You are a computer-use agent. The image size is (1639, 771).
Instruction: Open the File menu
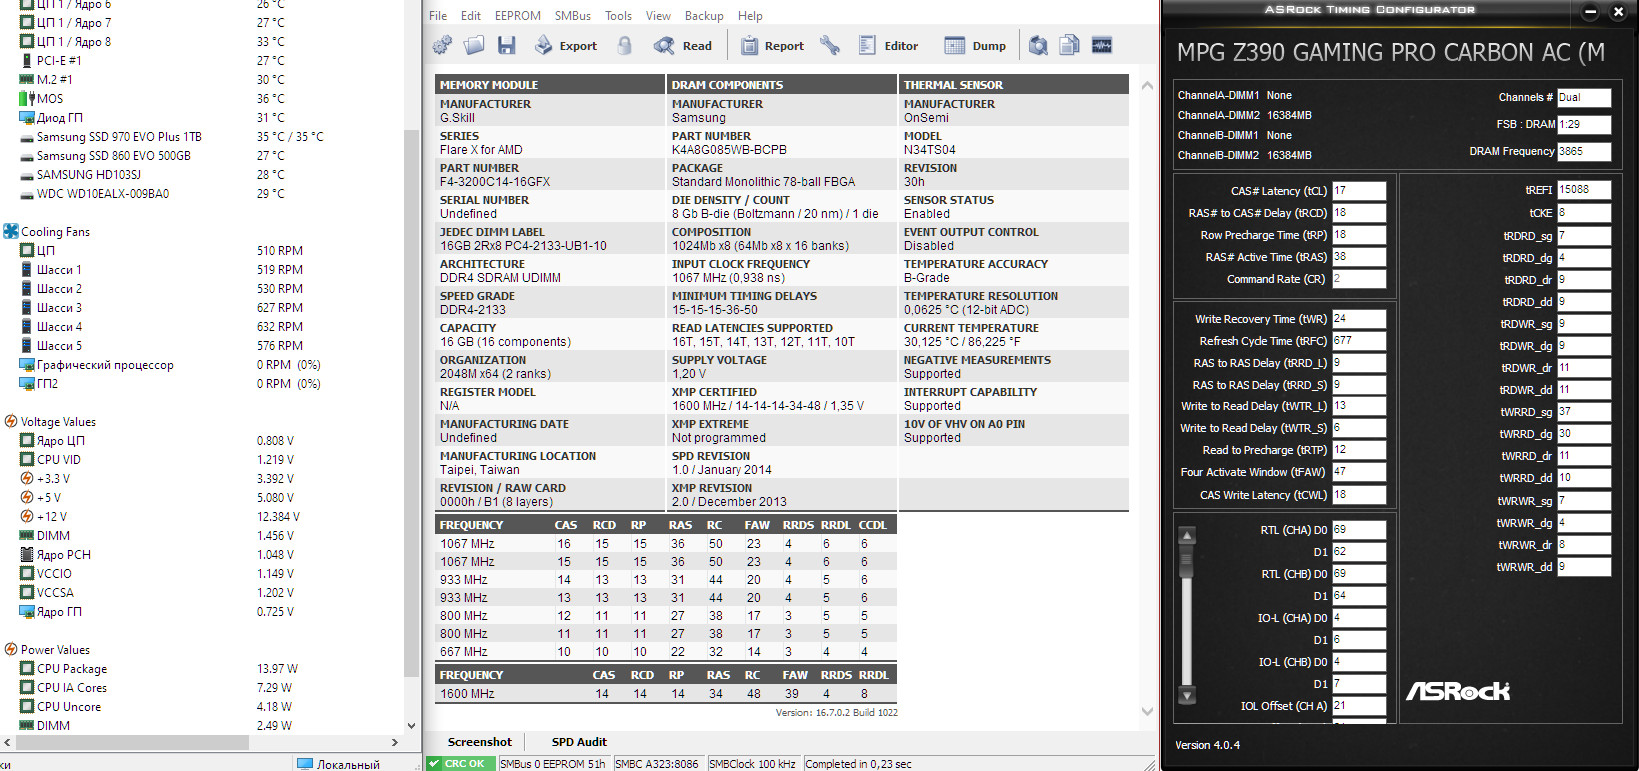[438, 15]
